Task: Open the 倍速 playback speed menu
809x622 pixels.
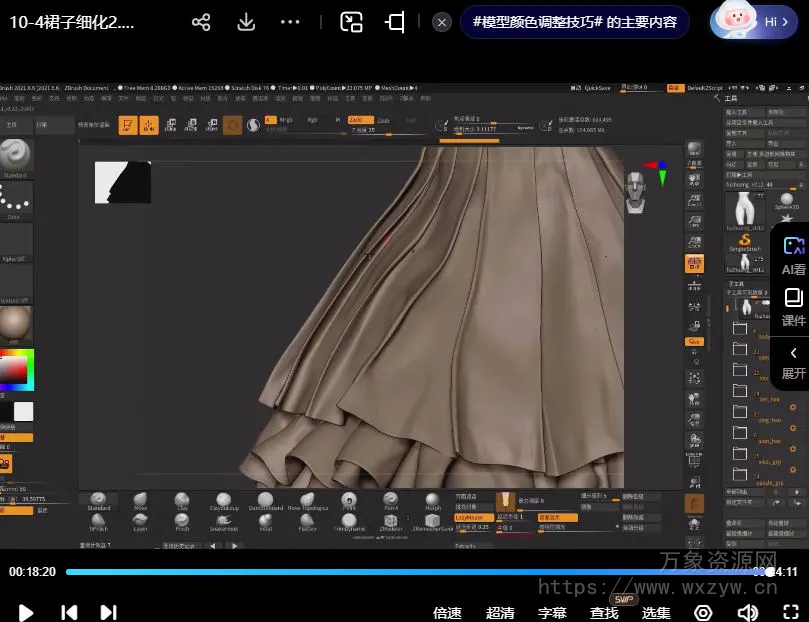Action: pyautogui.click(x=447, y=612)
